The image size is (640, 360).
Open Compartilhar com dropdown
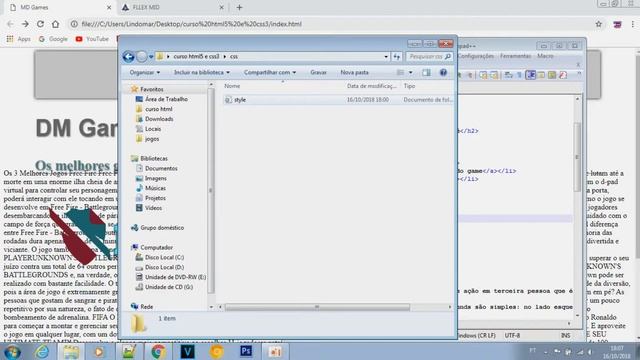click(270, 73)
